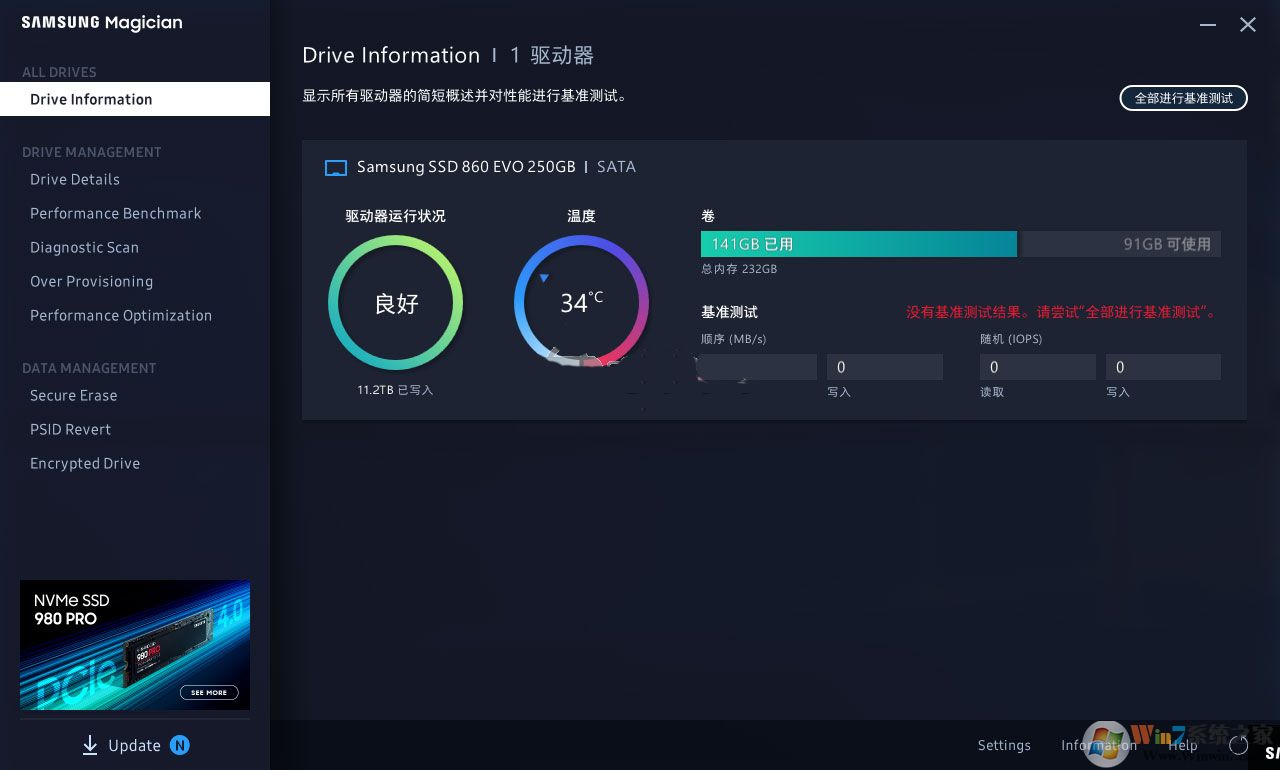Open the PSID Revert feature
The image size is (1280, 770).
(70, 429)
